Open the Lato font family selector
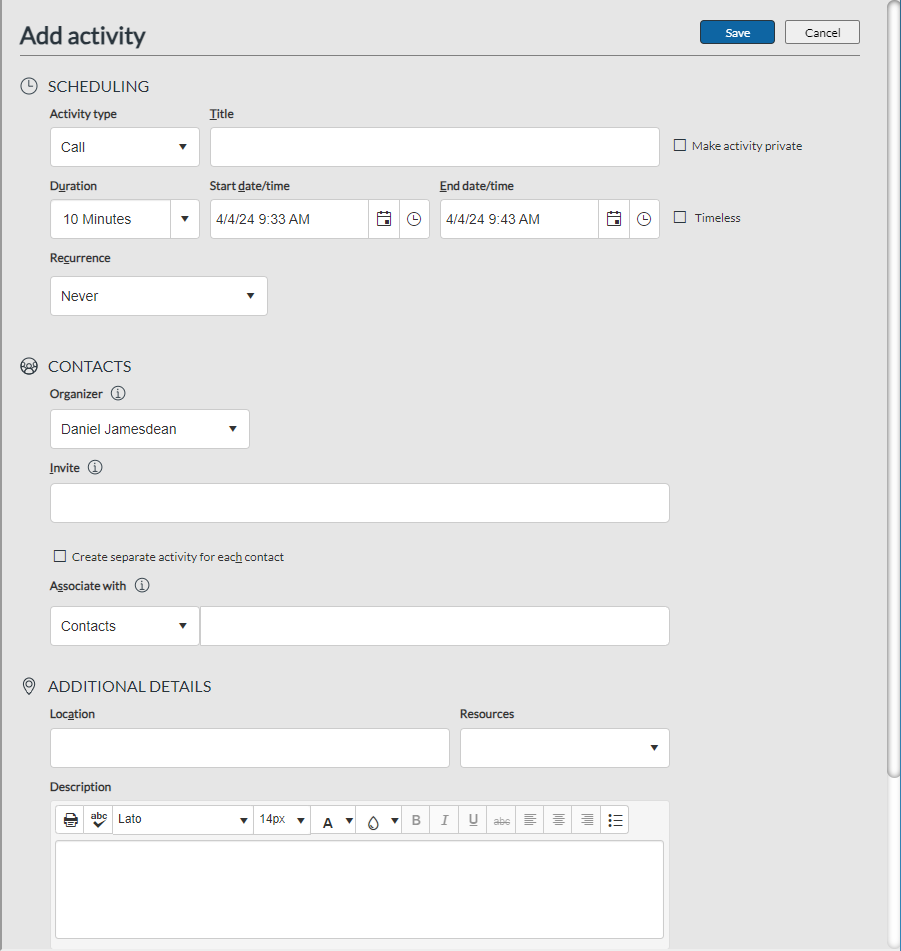This screenshot has height=951, width=901. coord(183,820)
